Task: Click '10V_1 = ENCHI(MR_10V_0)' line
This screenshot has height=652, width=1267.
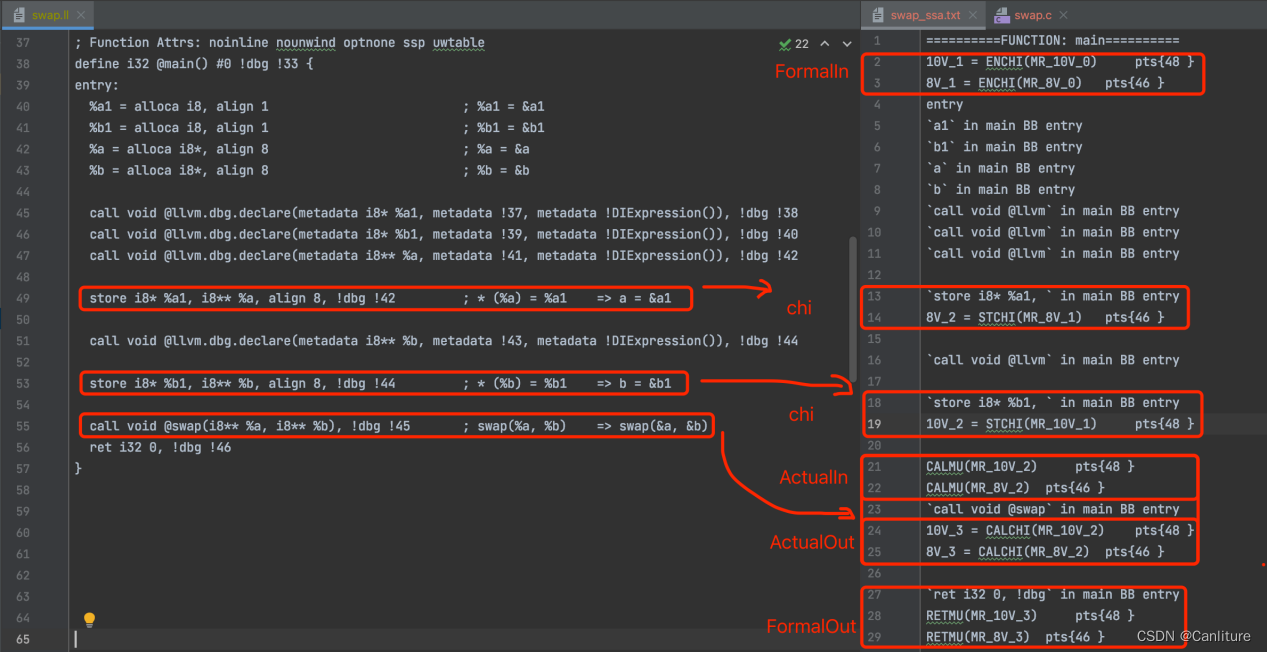Action: click(1059, 62)
